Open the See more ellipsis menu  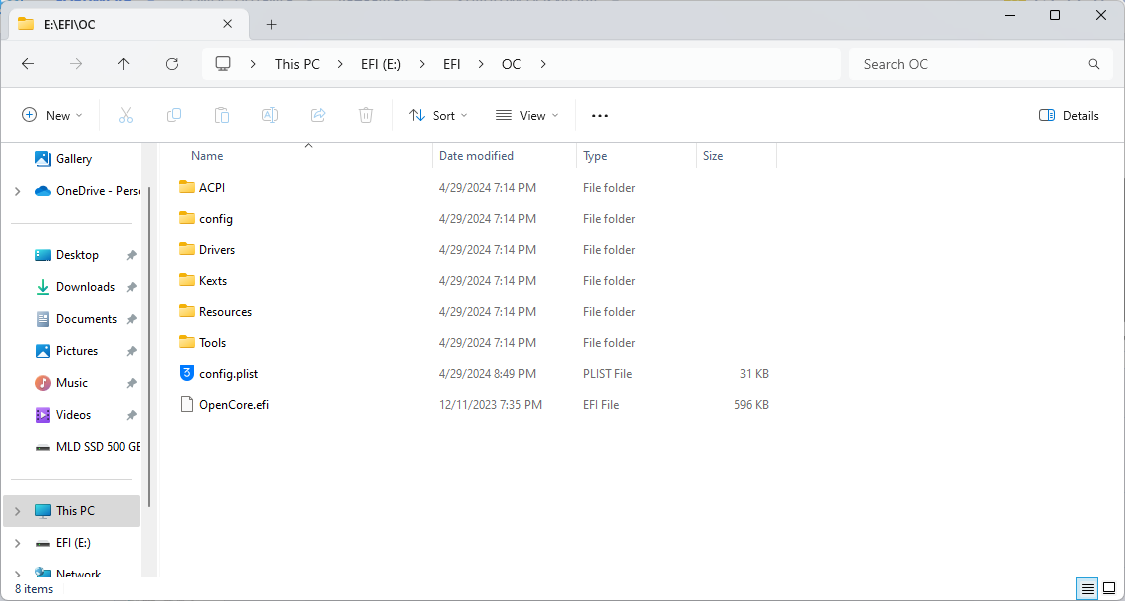(x=600, y=115)
